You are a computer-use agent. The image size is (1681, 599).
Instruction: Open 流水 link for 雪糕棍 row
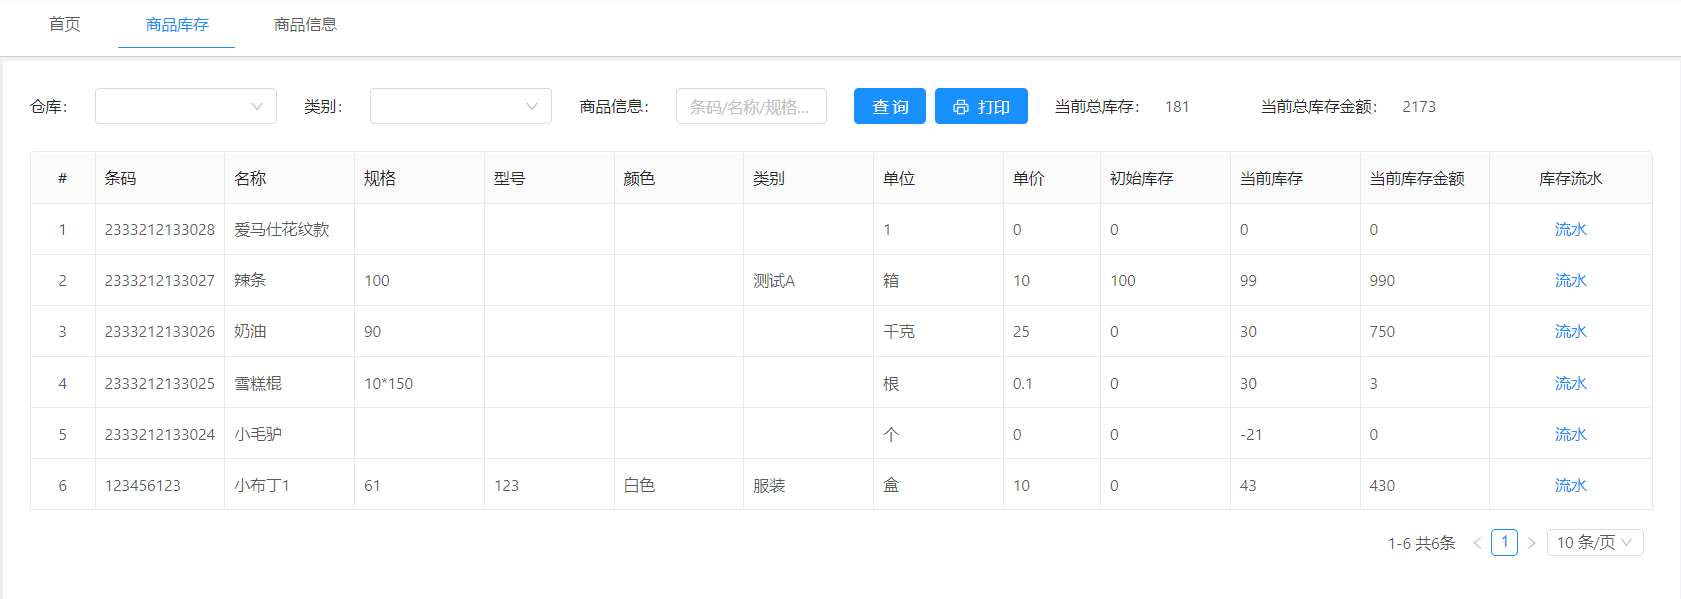[1570, 383]
